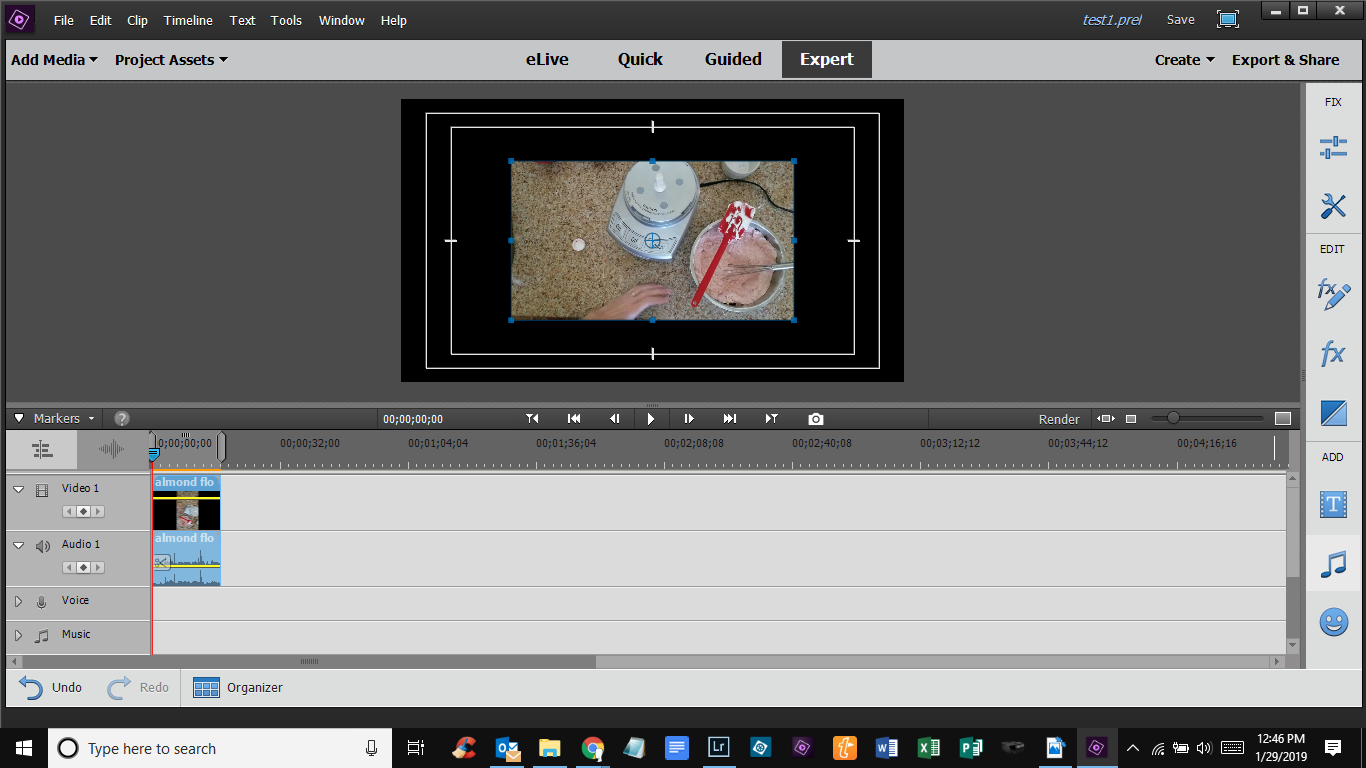Open the Tools menu

[x=286, y=20]
